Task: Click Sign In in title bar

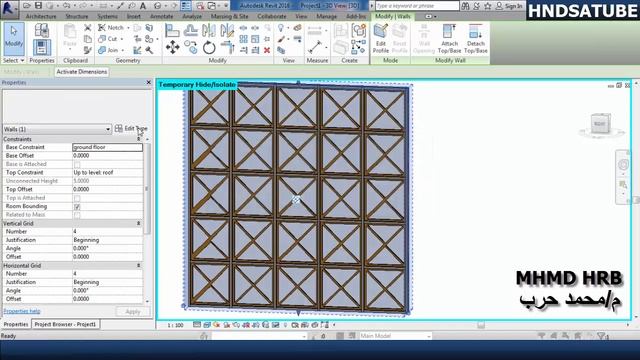Action: pyautogui.click(x=509, y=6)
